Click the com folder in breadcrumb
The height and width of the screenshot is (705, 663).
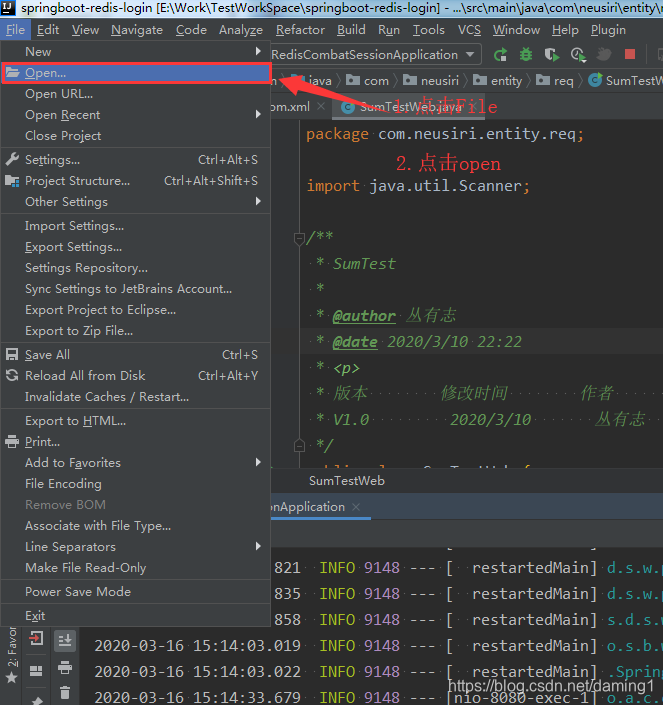click(x=368, y=81)
